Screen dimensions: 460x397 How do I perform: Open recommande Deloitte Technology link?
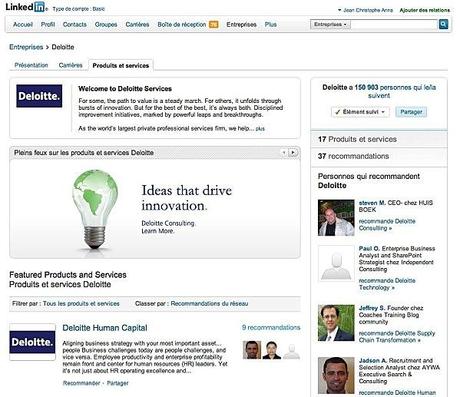[387, 284]
